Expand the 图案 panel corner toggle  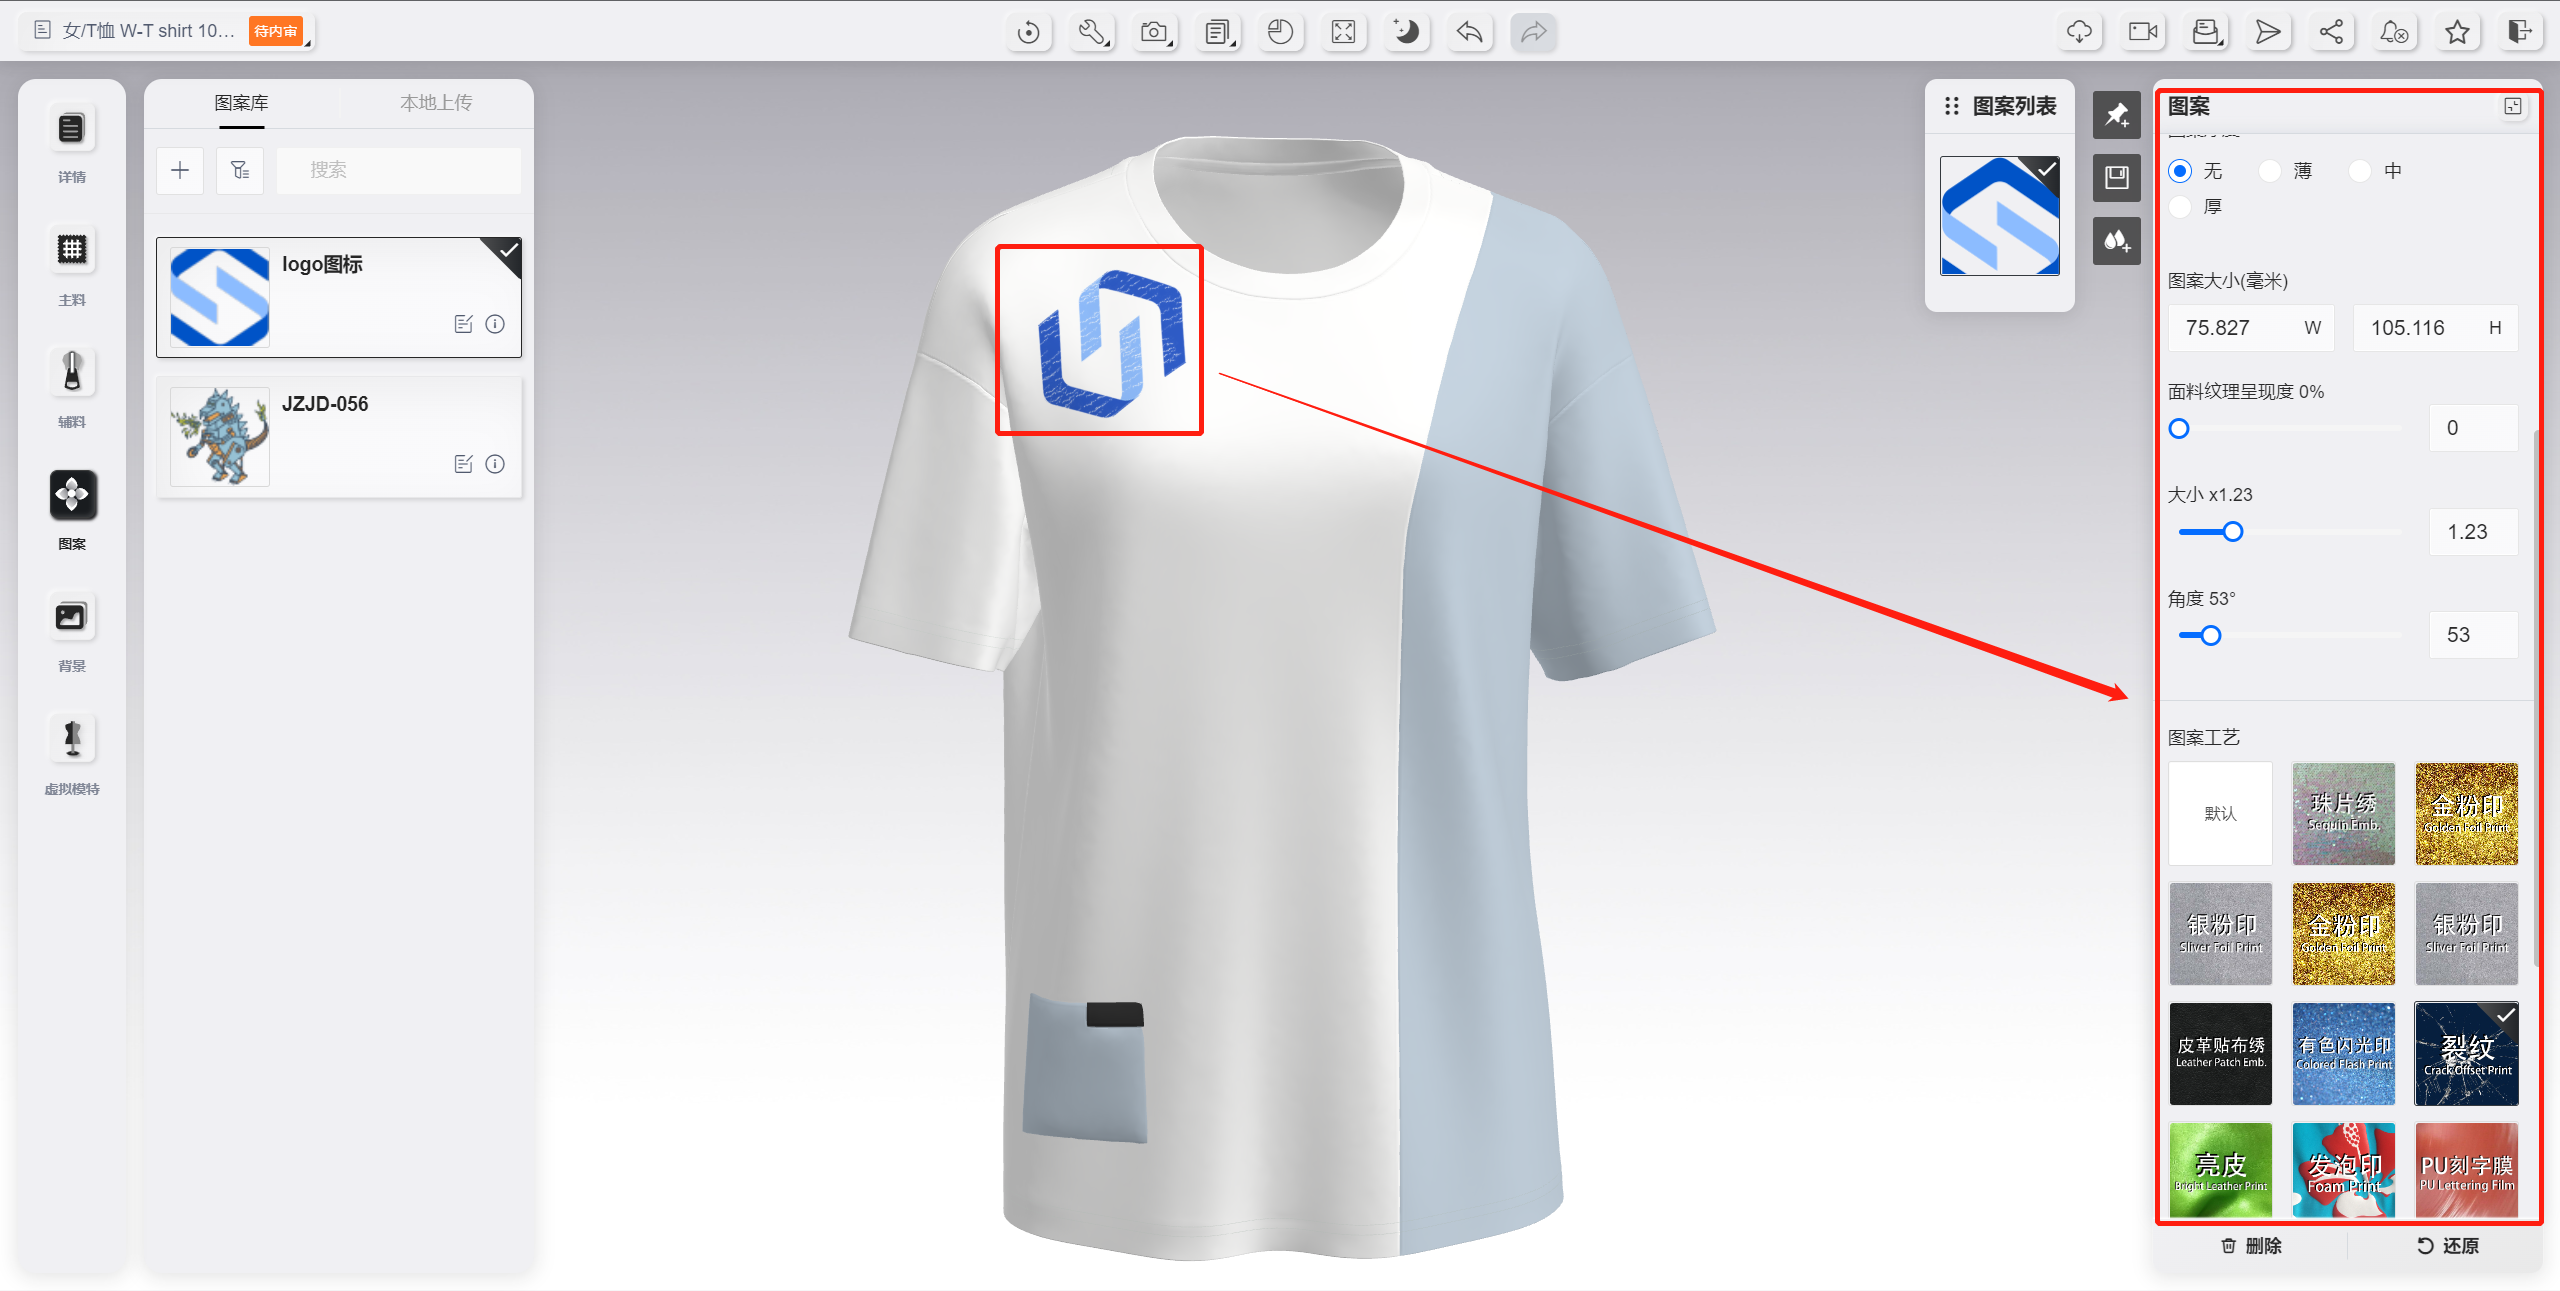pyautogui.click(x=2512, y=106)
